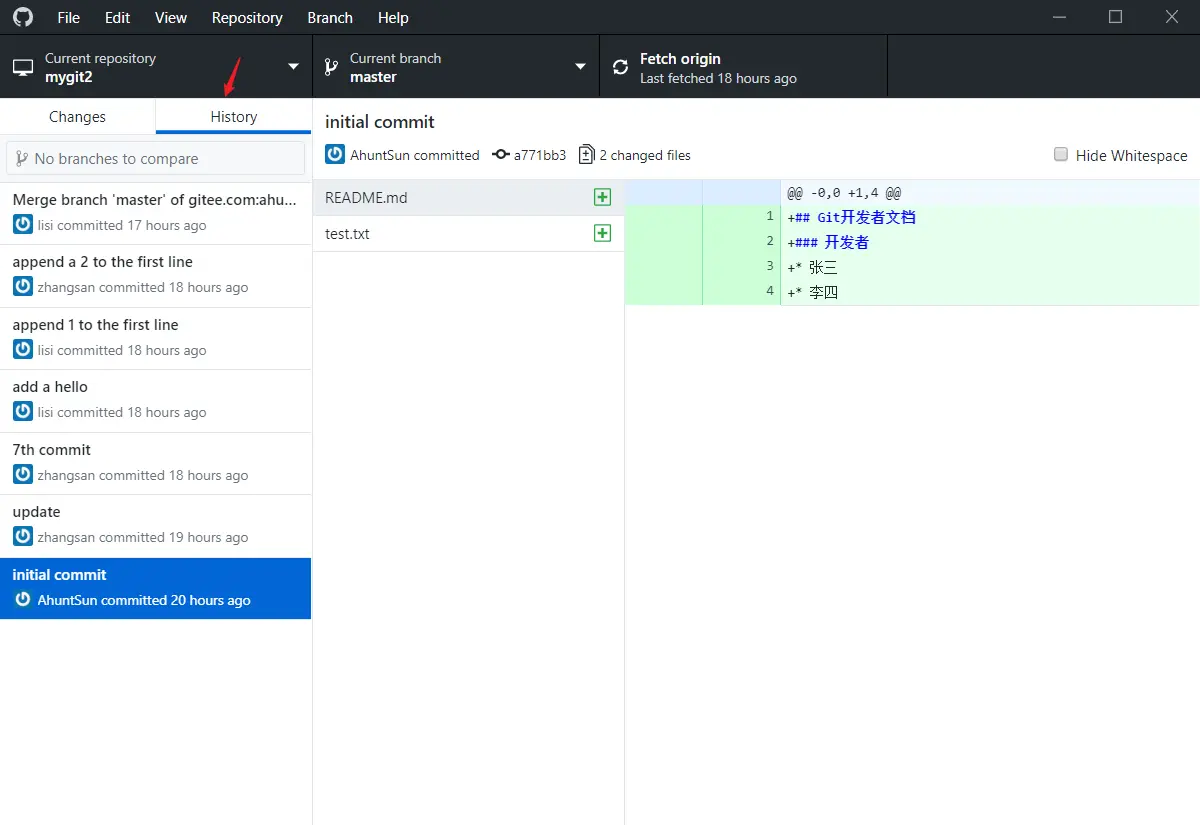Click zhangsan avatar on update commit
Viewport: 1200px width, 825px height.
(23, 537)
